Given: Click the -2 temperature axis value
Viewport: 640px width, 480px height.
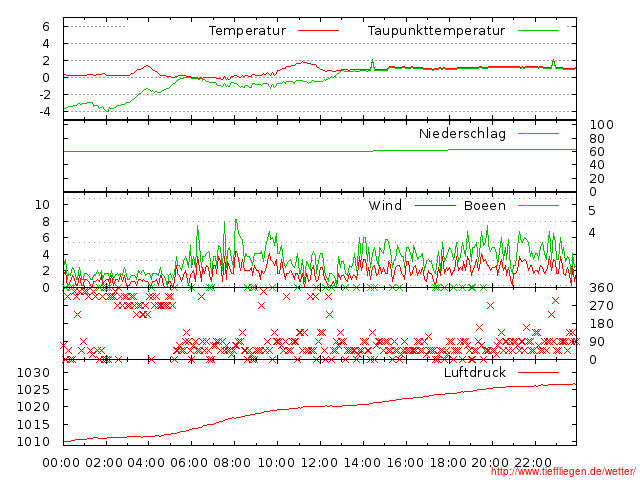Looking at the screenshot, I should tap(44, 95).
